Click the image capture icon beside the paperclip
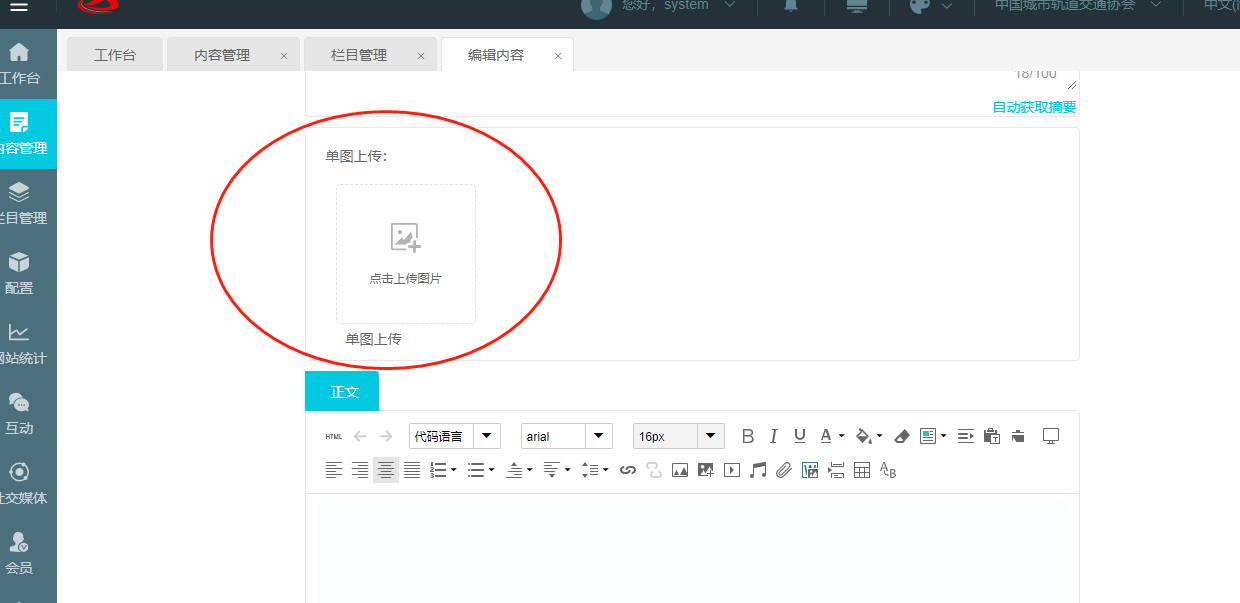The height and width of the screenshot is (603, 1240). coord(810,470)
